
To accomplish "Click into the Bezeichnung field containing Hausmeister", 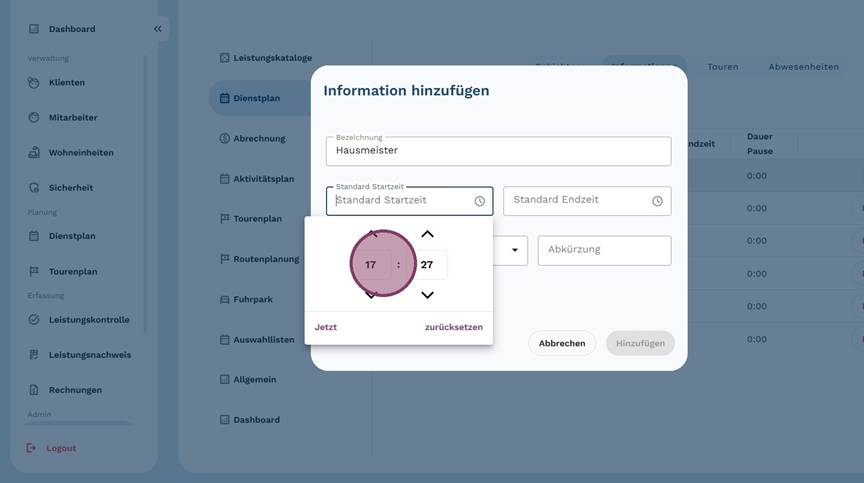I will 498,151.
